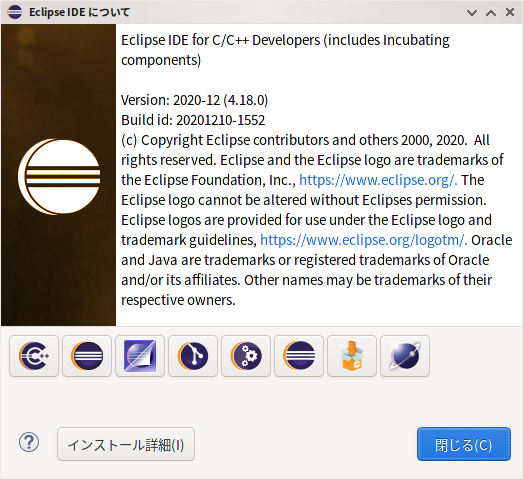Click the Eclipse logo button beside the orange box icon
The width and height of the screenshot is (523, 479).
tap(299, 356)
